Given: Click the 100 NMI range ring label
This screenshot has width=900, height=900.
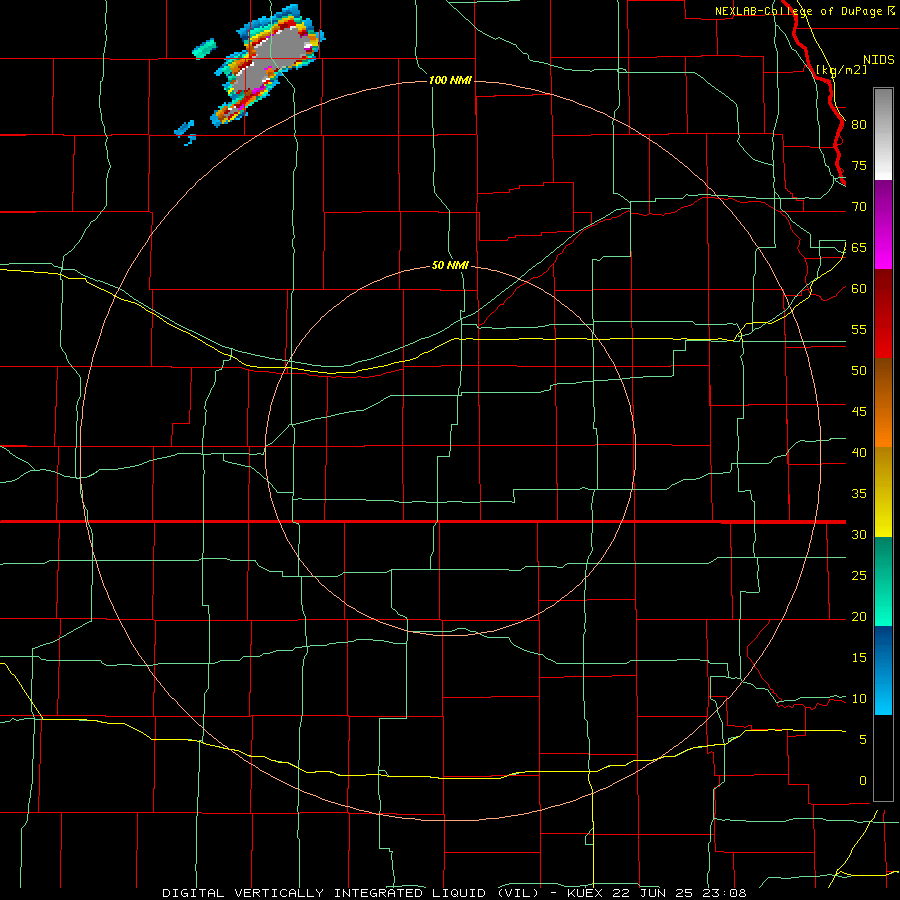Looking at the screenshot, I should click(451, 80).
